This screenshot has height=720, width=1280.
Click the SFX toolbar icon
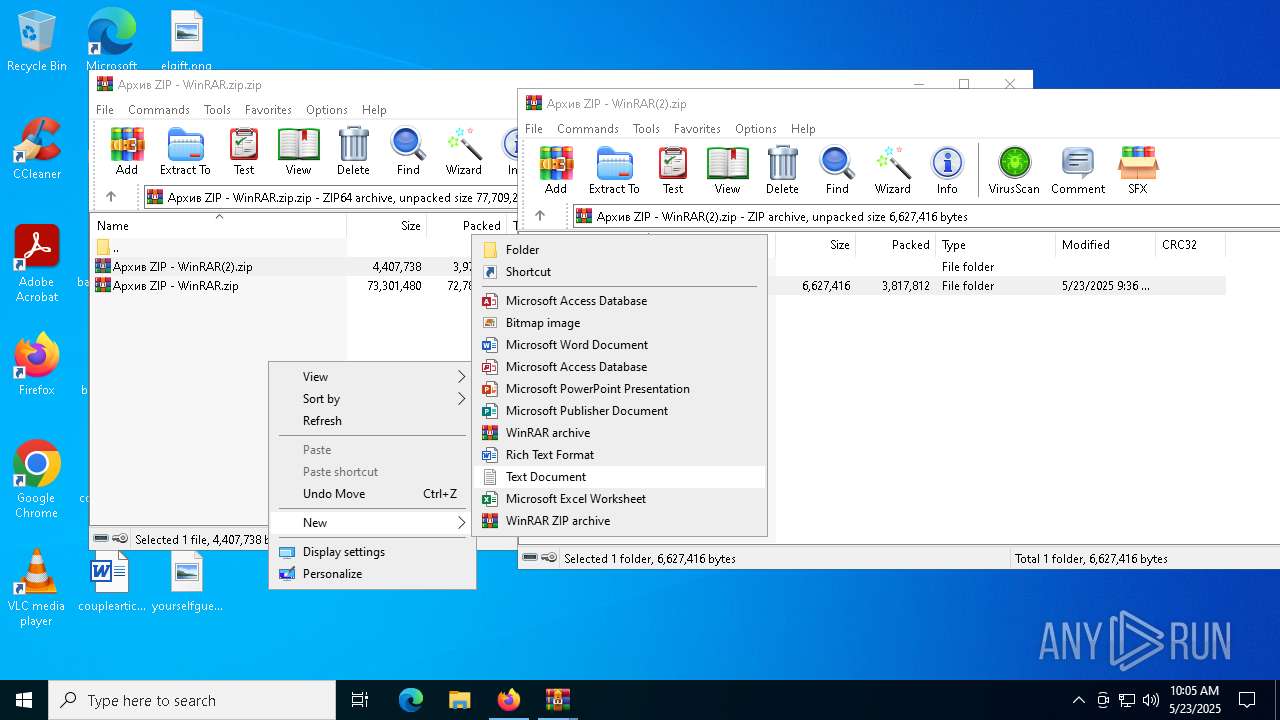pyautogui.click(x=1138, y=170)
